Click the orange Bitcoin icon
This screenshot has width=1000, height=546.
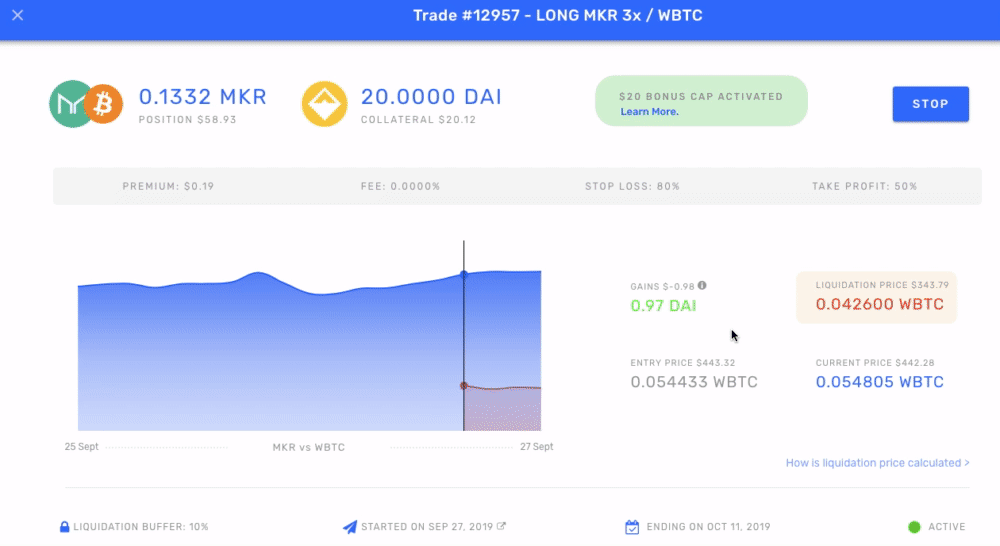pyautogui.click(x=104, y=103)
